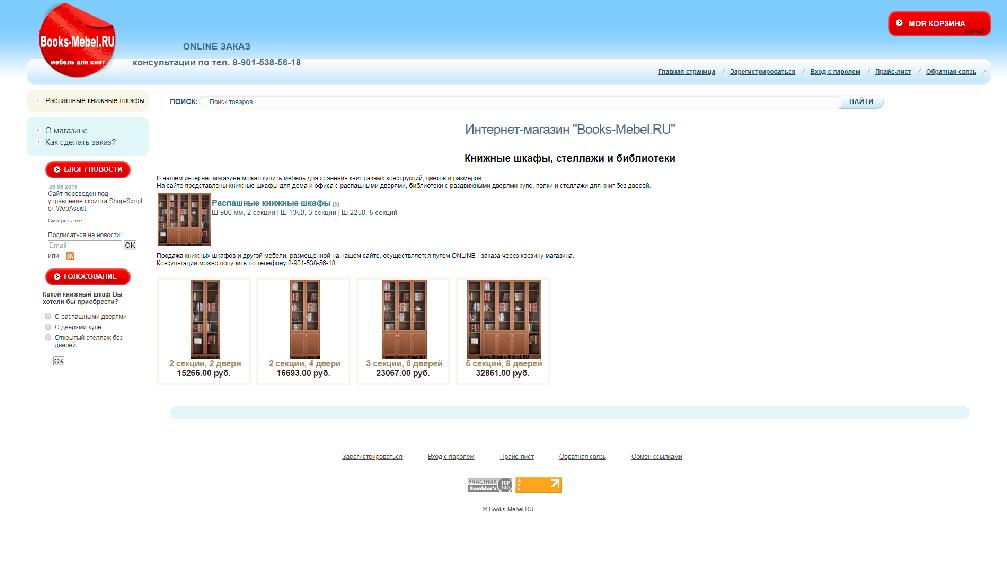This screenshot has width=1007, height=572.
Task: Open product image '2 секции, 2 двери'
Action: (x=205, y=319)
